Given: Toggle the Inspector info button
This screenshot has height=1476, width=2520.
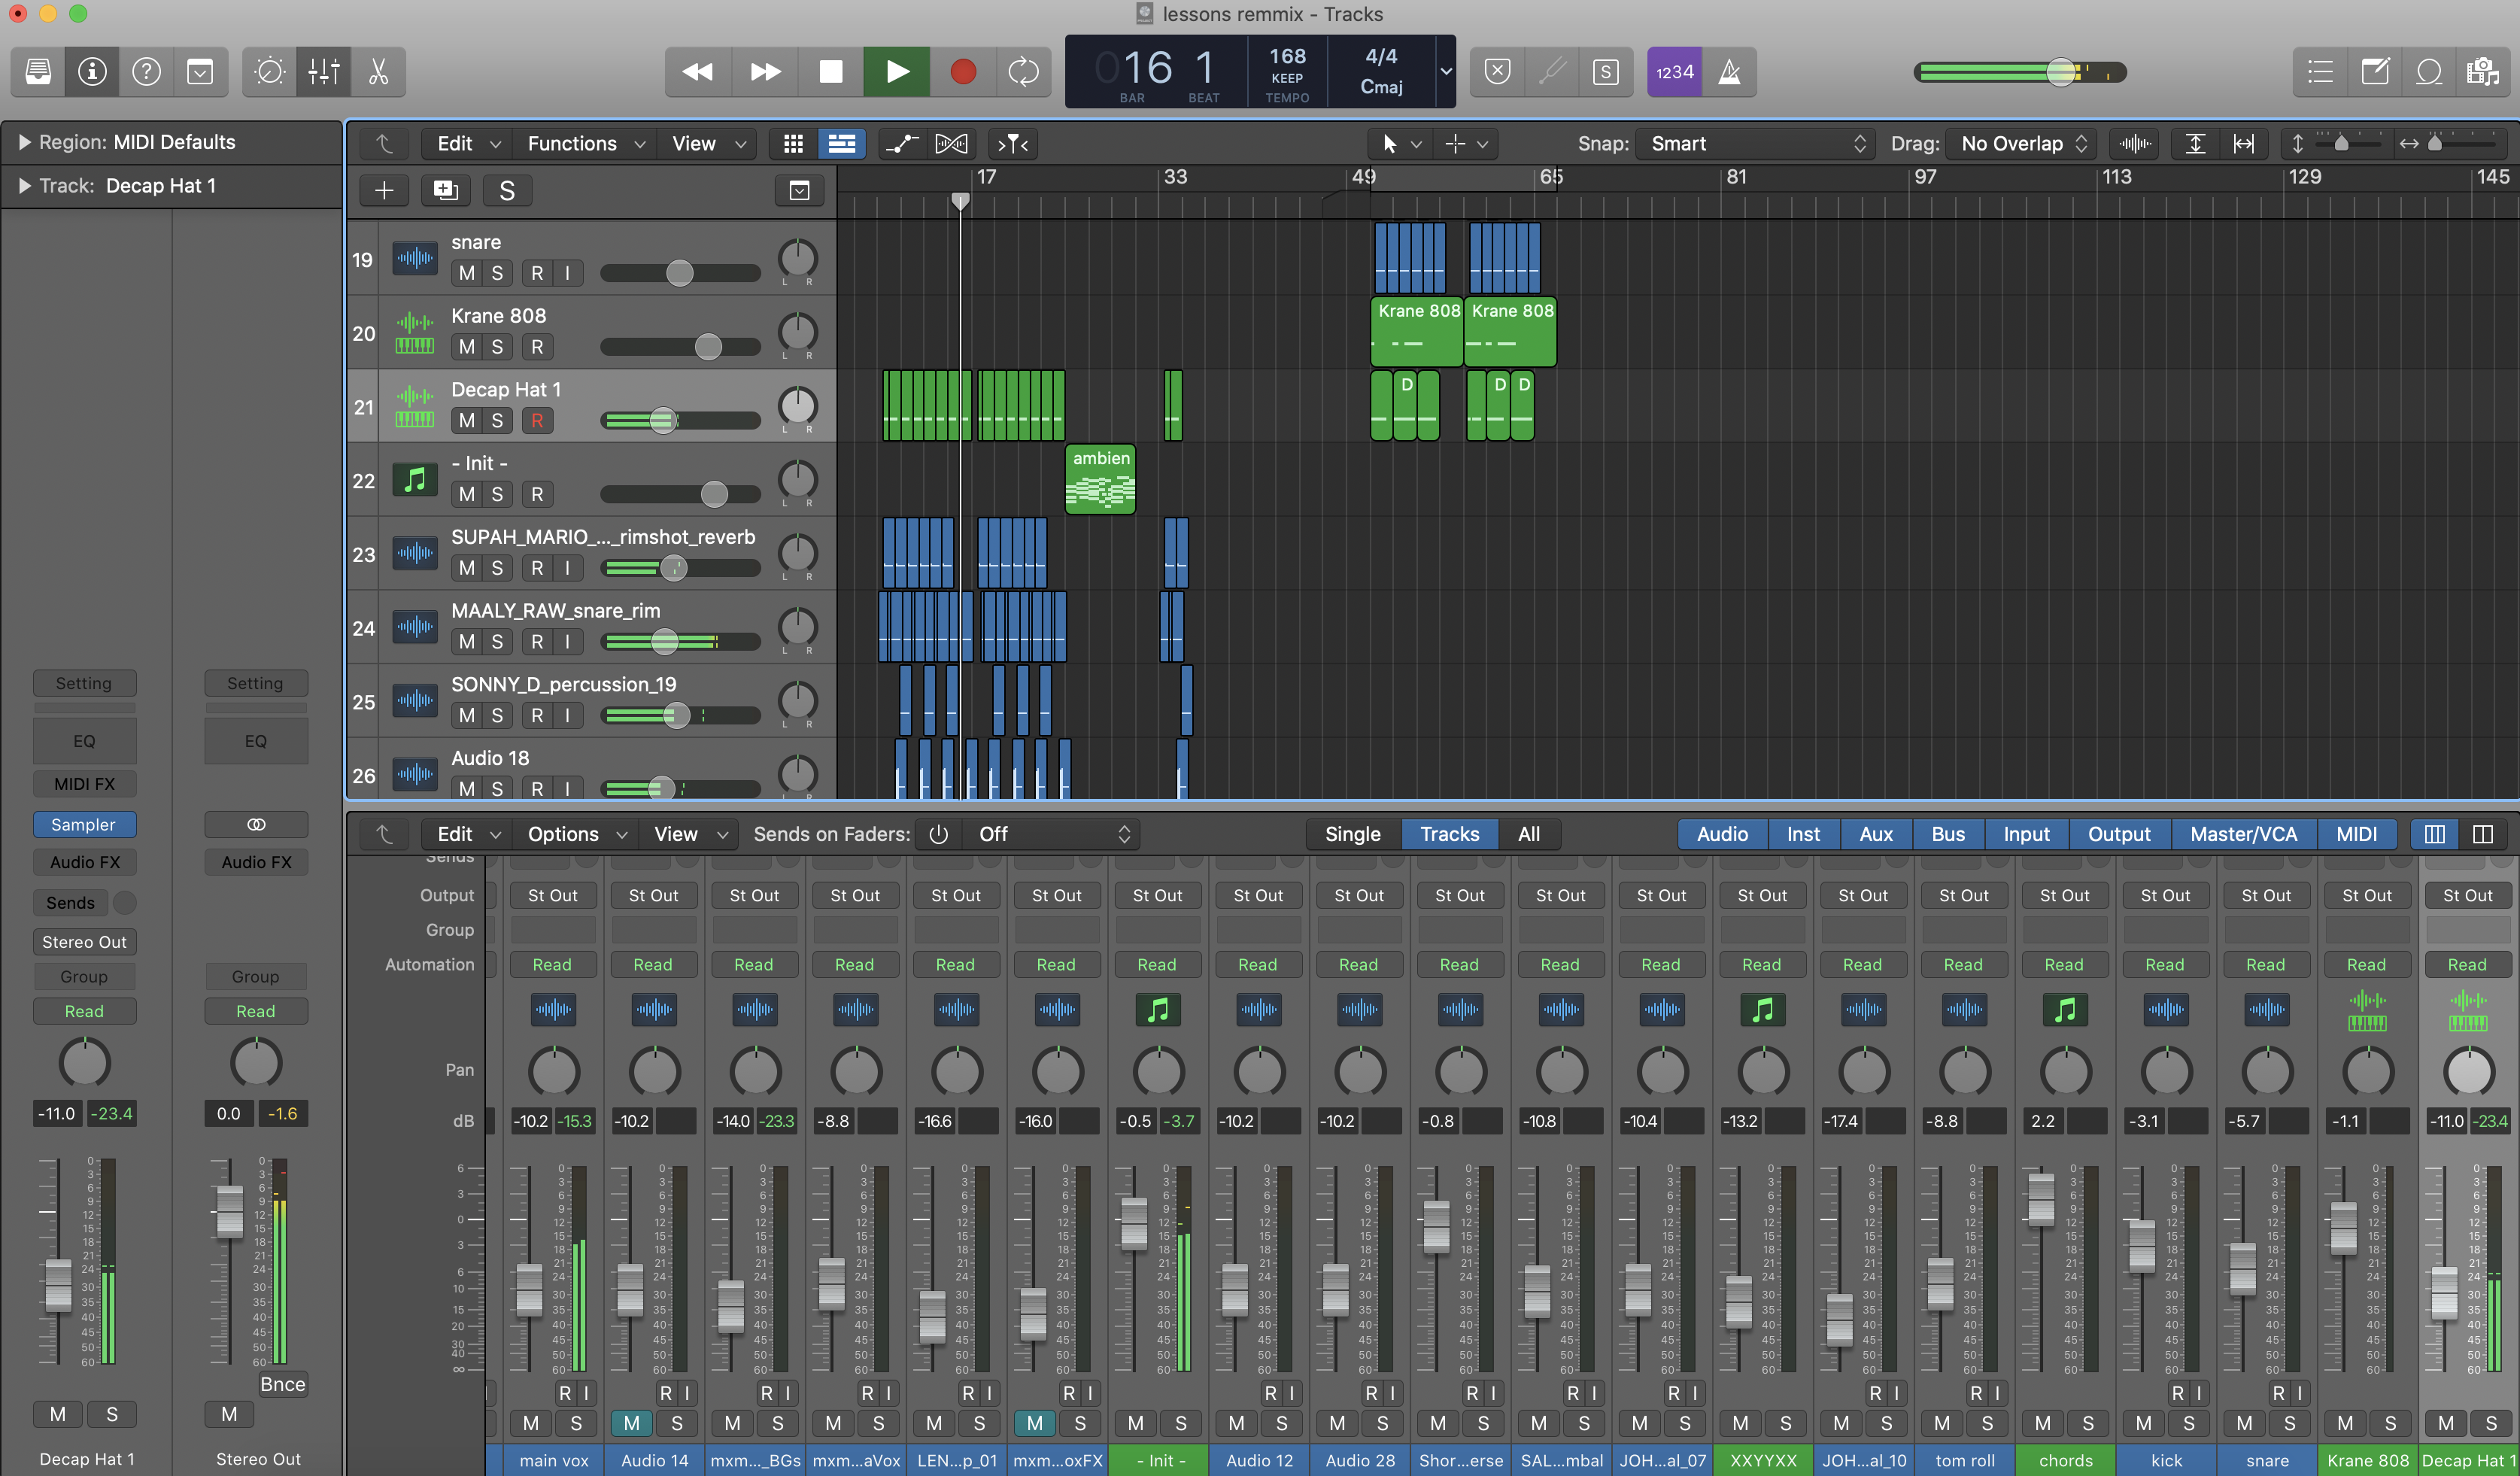Looking at the screenshot, I should click(x=92, y=71).
